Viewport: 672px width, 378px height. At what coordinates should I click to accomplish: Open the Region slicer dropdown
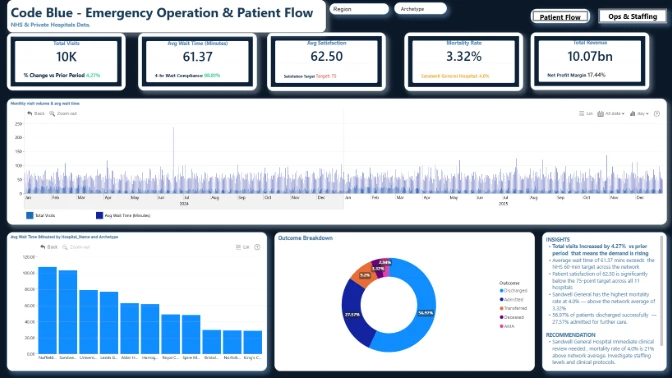[359, 9]
